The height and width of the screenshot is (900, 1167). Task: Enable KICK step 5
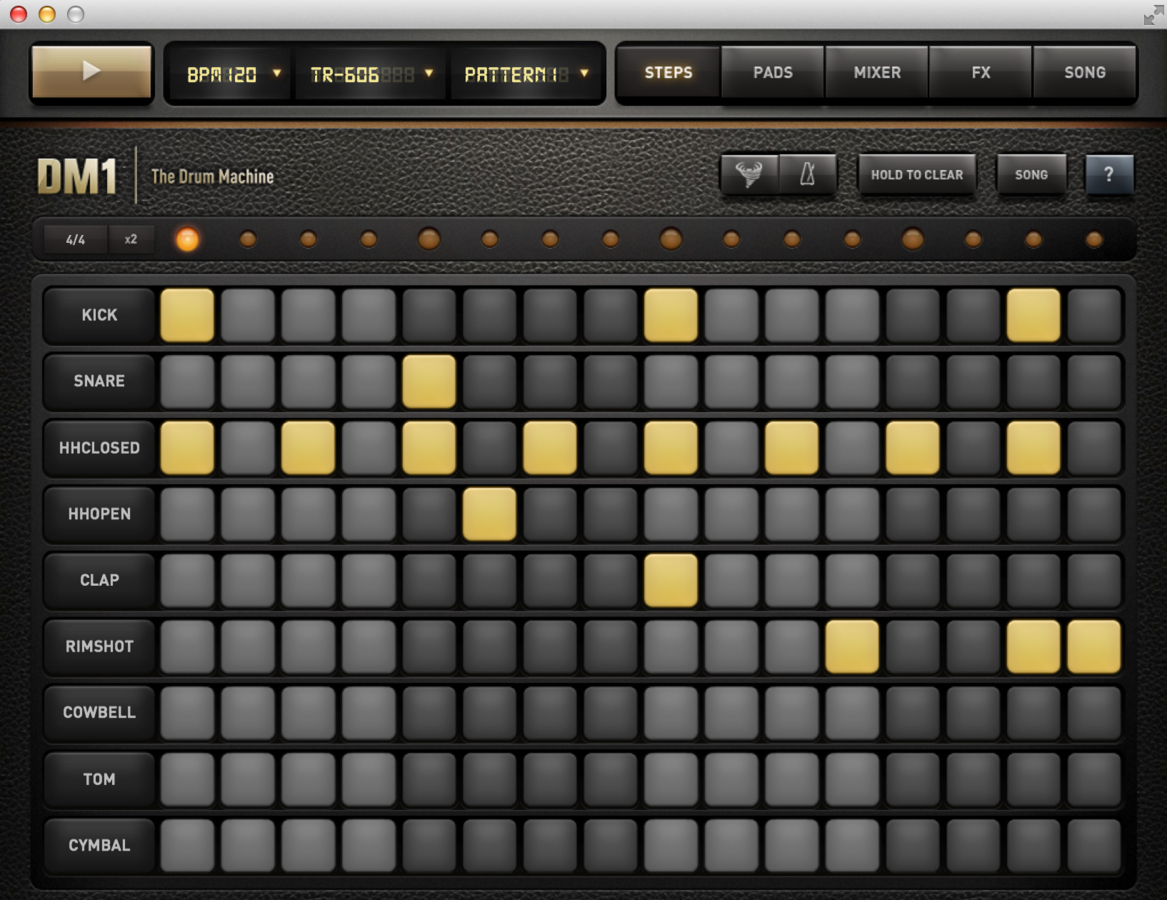[x=429, y=315]
